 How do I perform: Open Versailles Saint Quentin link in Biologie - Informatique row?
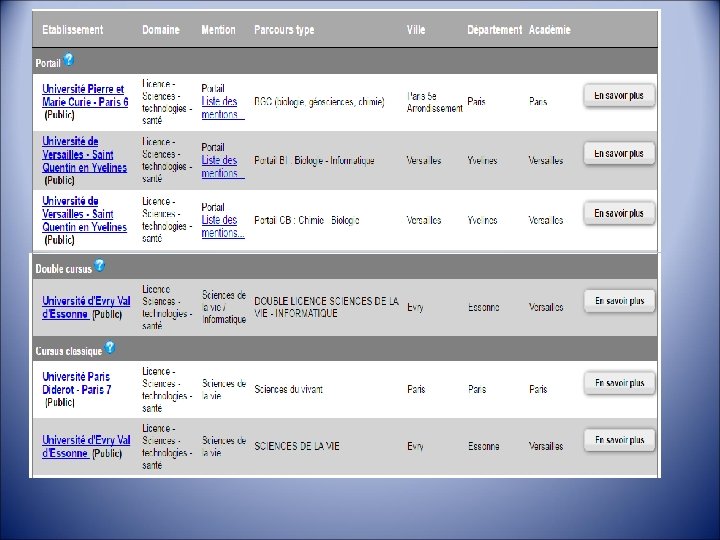coord(84,155)
